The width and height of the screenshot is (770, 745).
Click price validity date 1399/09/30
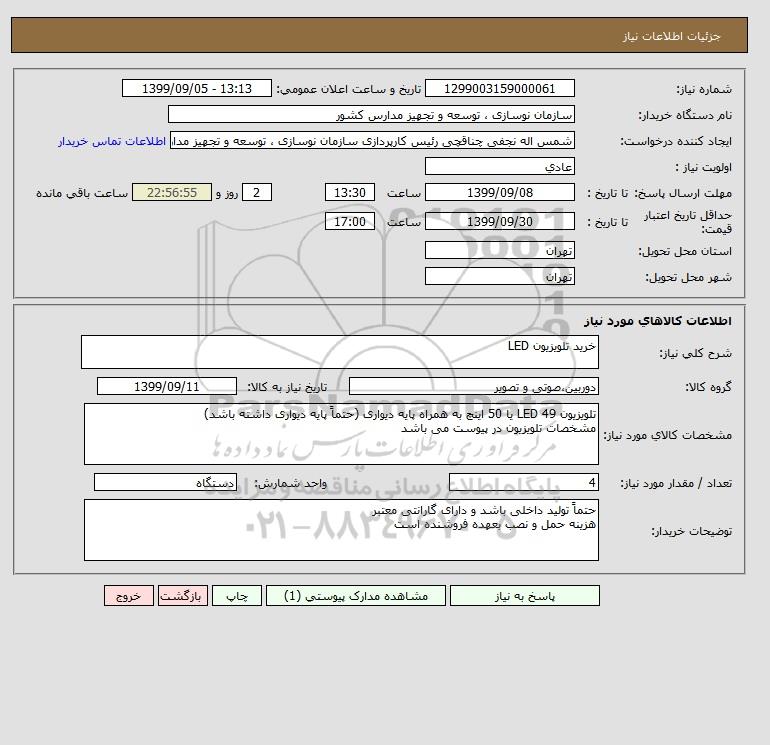(499, 221)
